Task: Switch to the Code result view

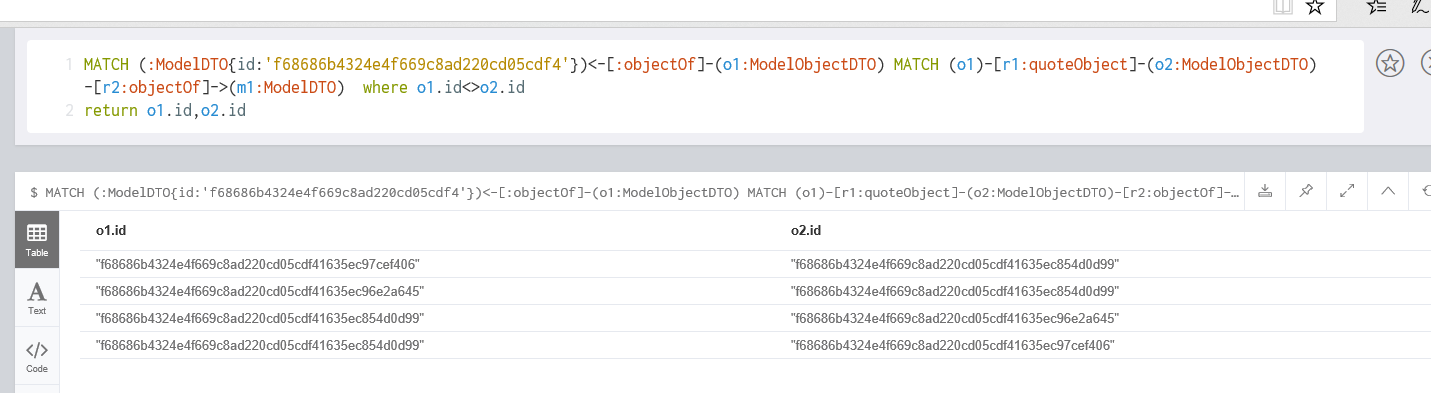Action: [x=37, y=356]
